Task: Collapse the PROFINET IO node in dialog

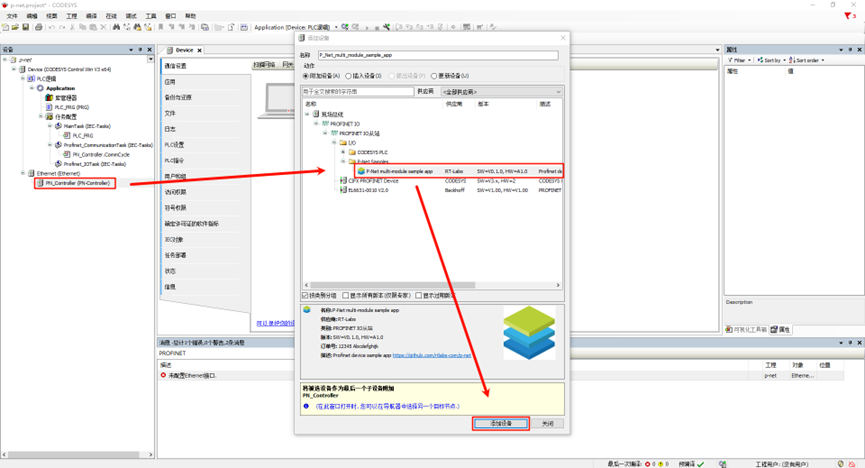Action: [x=317, y=124]
